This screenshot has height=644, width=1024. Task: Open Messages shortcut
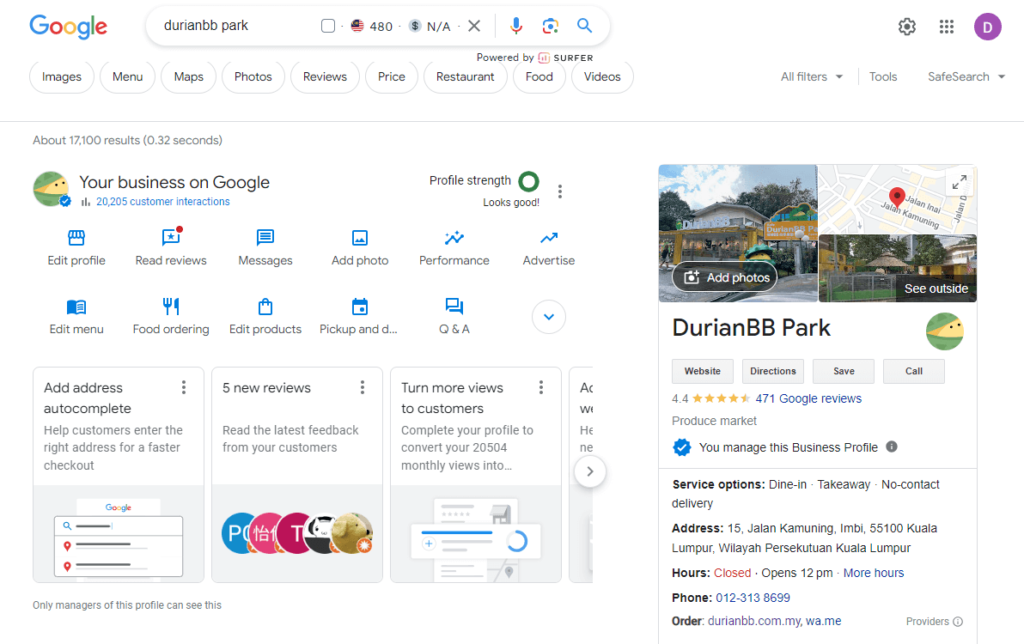coord(265,248)
